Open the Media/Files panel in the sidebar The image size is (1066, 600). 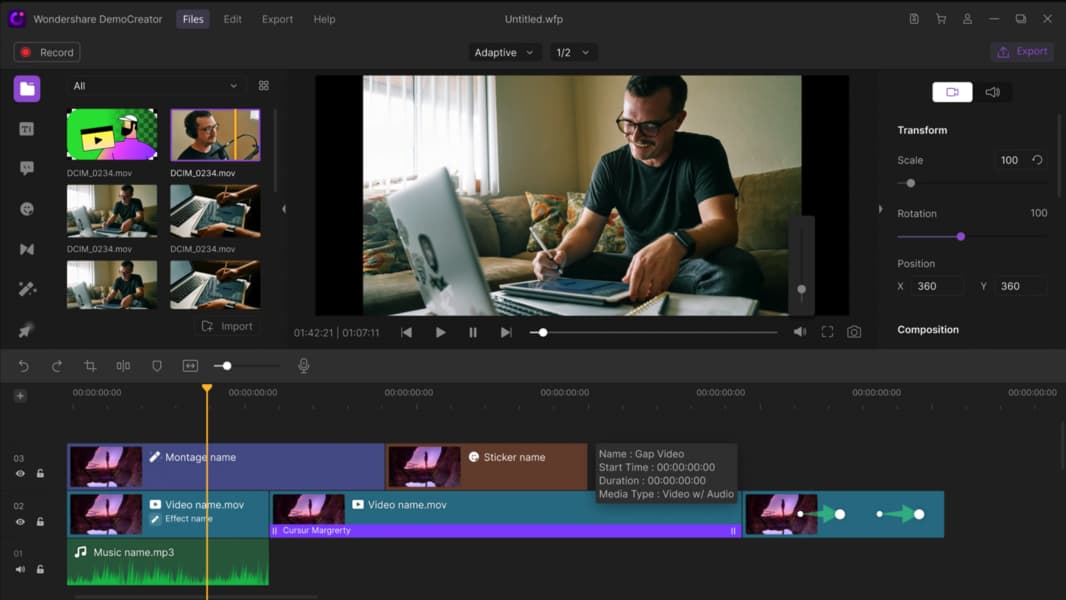tap(25, 88)
